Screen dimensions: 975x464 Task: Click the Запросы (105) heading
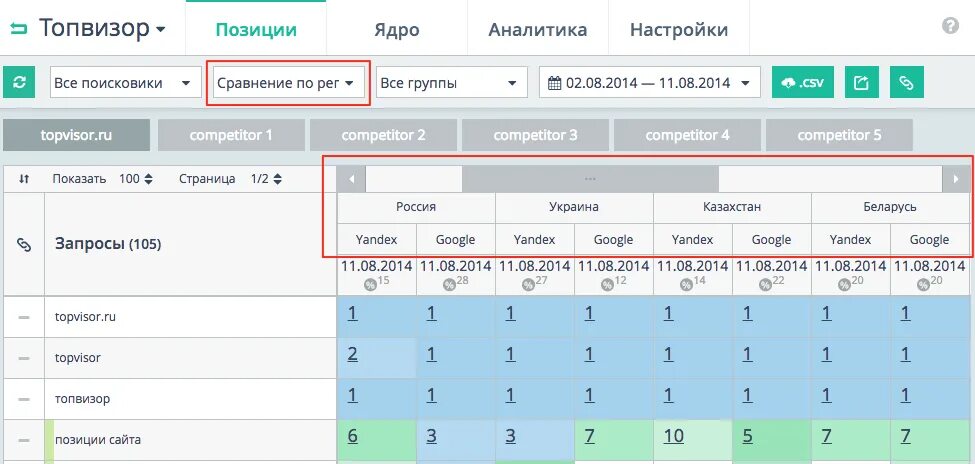click(x=108, y=244)
